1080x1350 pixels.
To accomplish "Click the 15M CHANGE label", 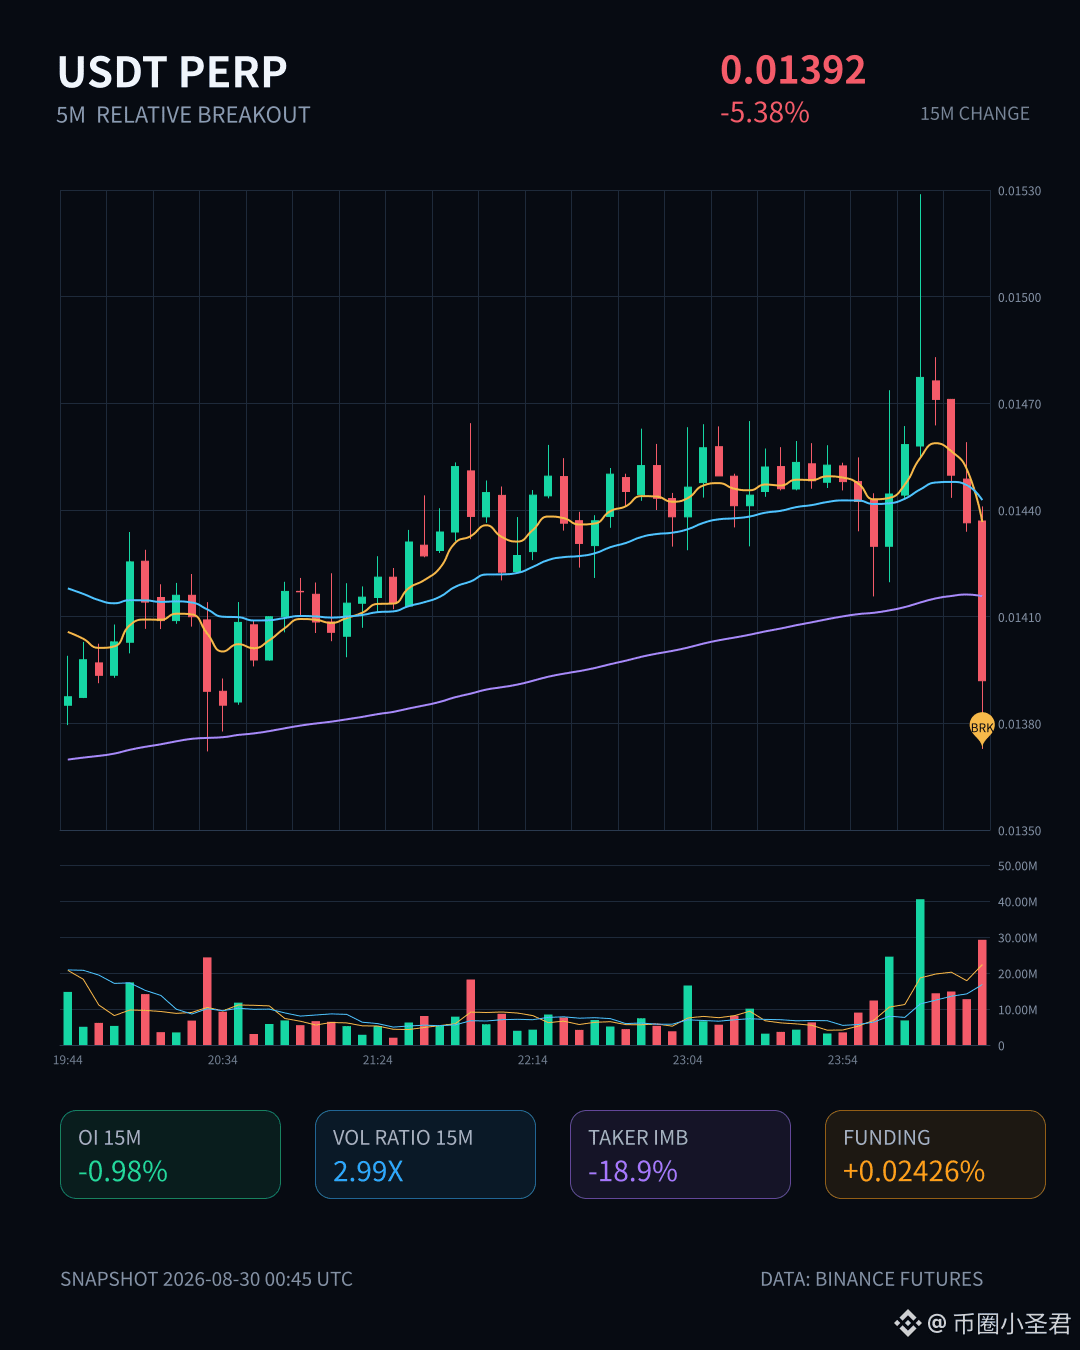I will tap(975, 114).
